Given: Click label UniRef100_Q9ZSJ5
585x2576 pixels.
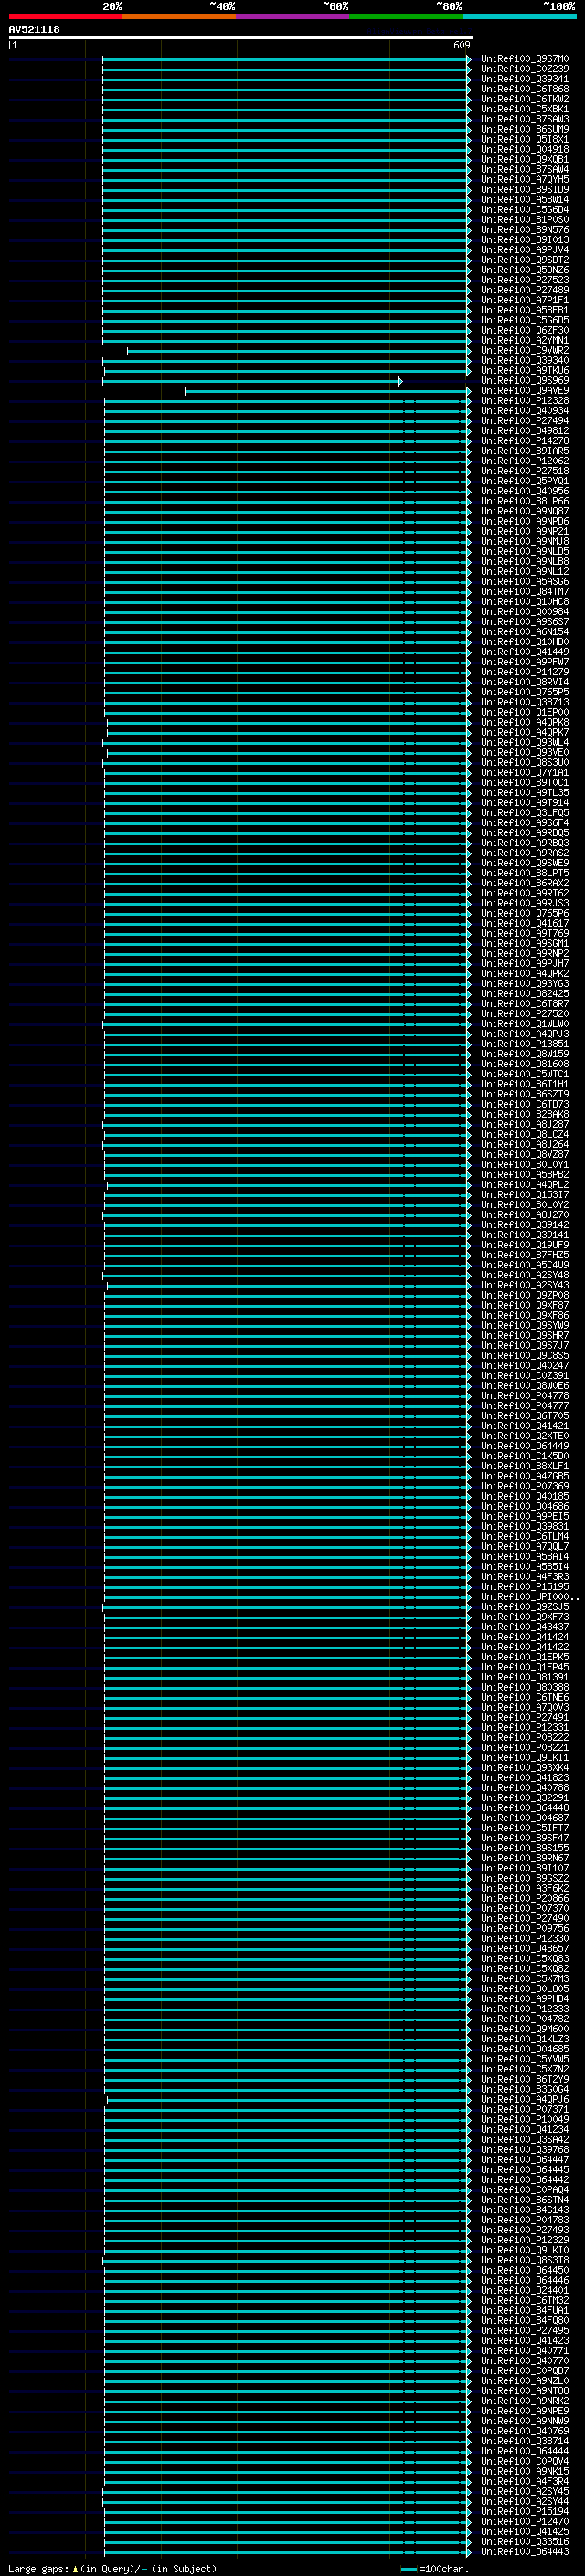Looking at the screenshot, I should click(x=525, y=1607).
